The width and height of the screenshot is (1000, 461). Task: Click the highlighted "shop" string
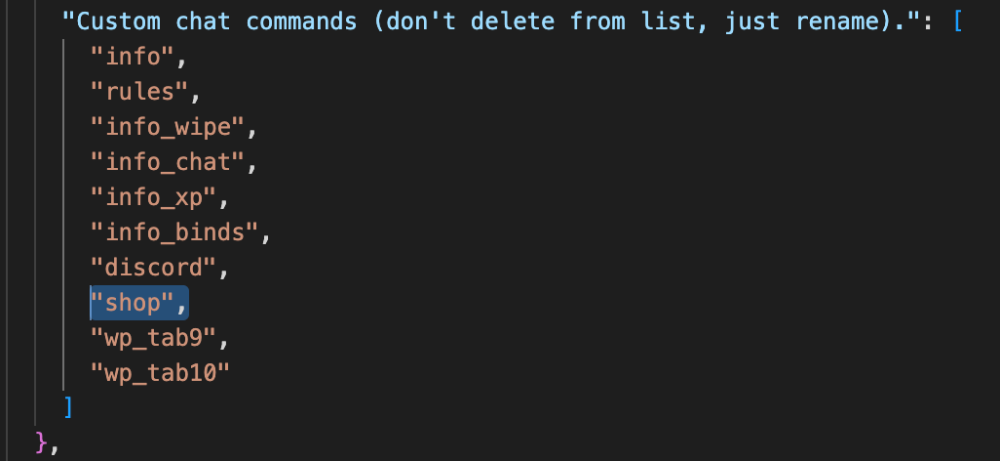click(132, 302)
